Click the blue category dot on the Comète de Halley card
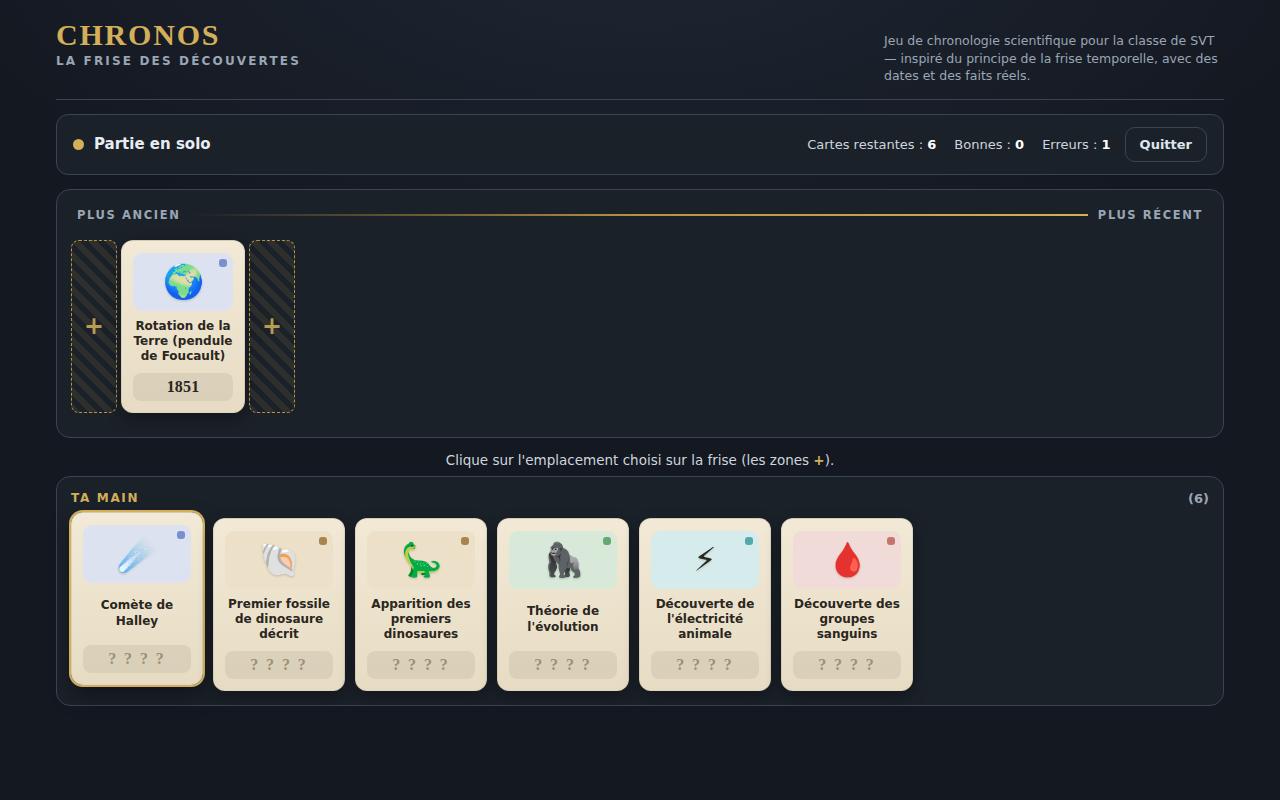The image size is (1280, 800). click(x=181, y=535)
